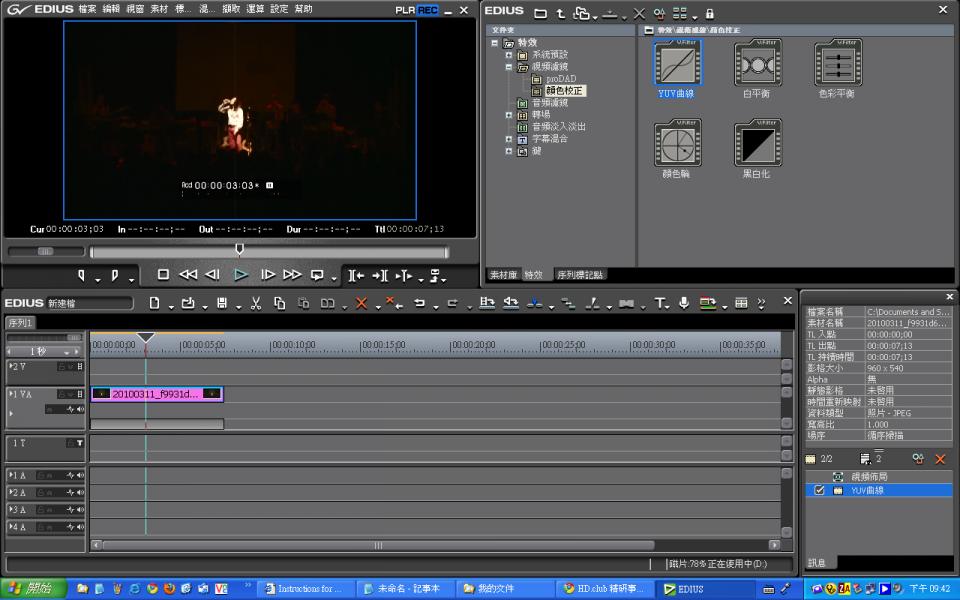Screen dimensions: 960x600
Task: Expand the 字幕混合 tree folder
Action: pyautogui.click(x=509, y=139)
